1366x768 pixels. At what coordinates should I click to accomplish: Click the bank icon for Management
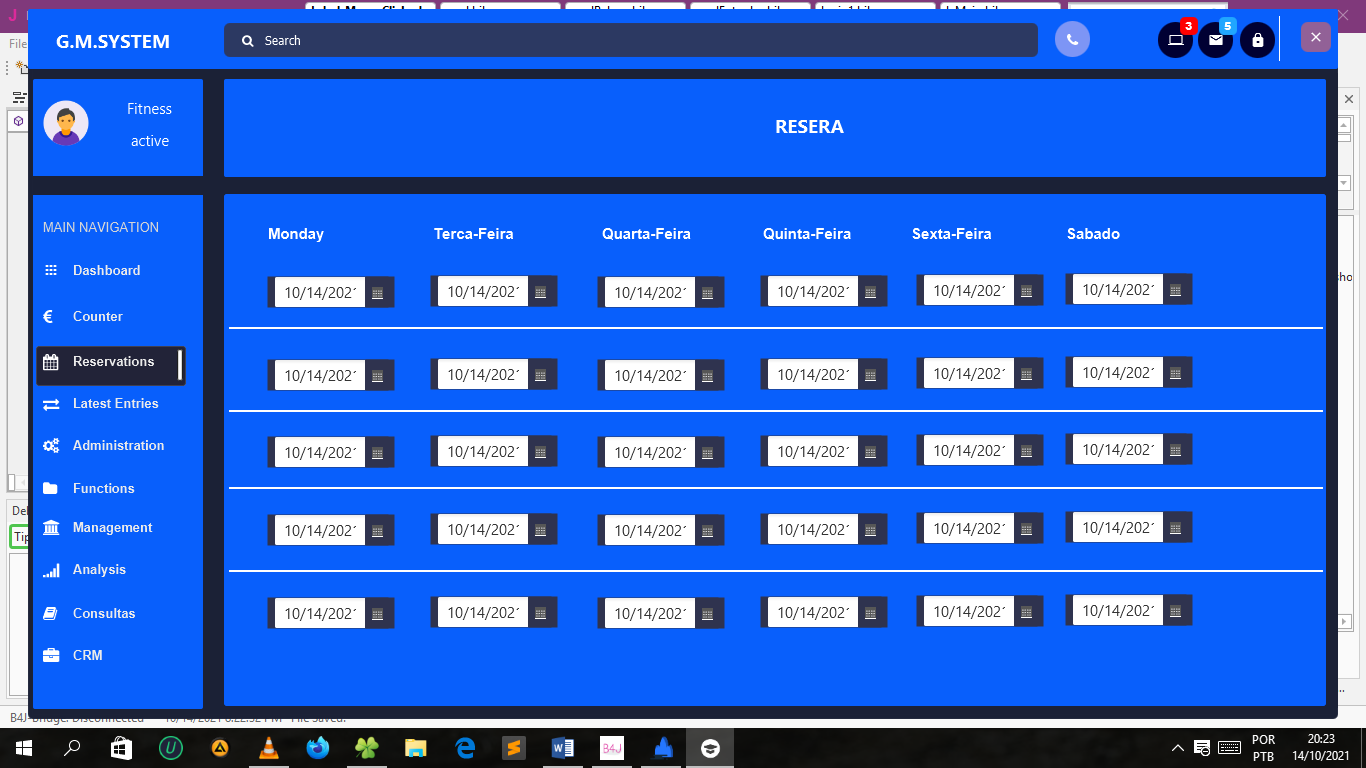[51, 528]
